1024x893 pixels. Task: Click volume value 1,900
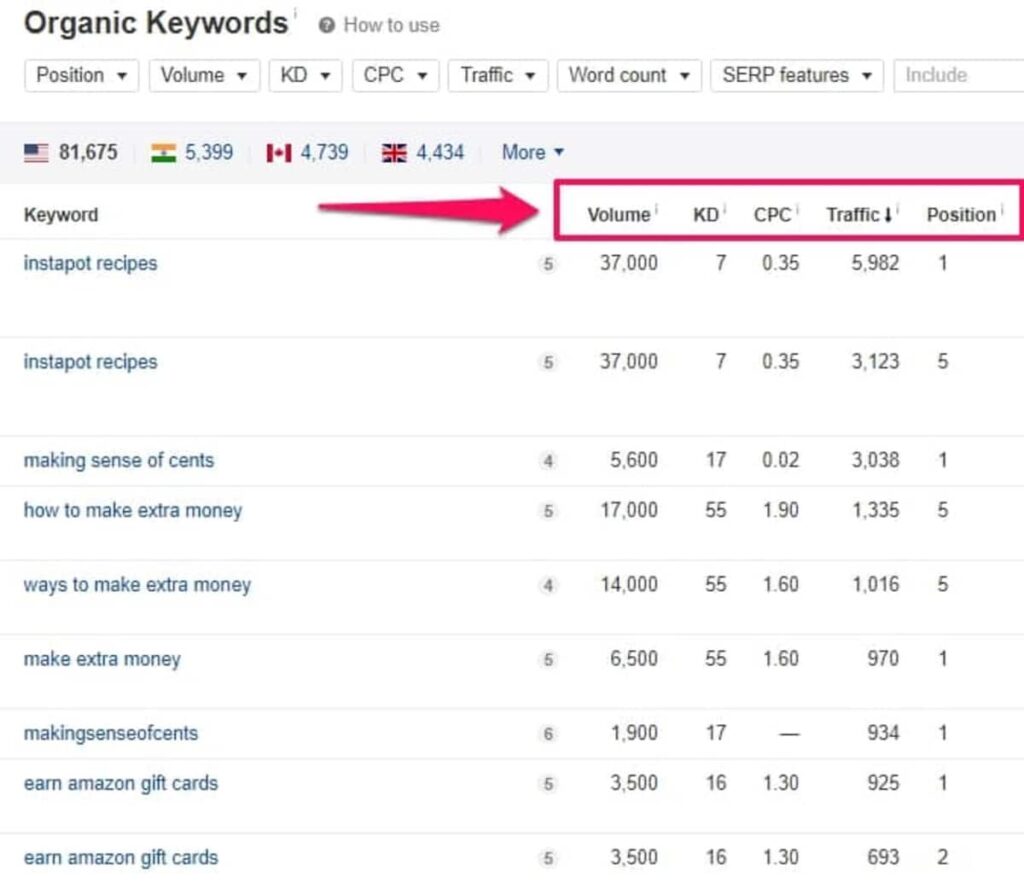634,734
